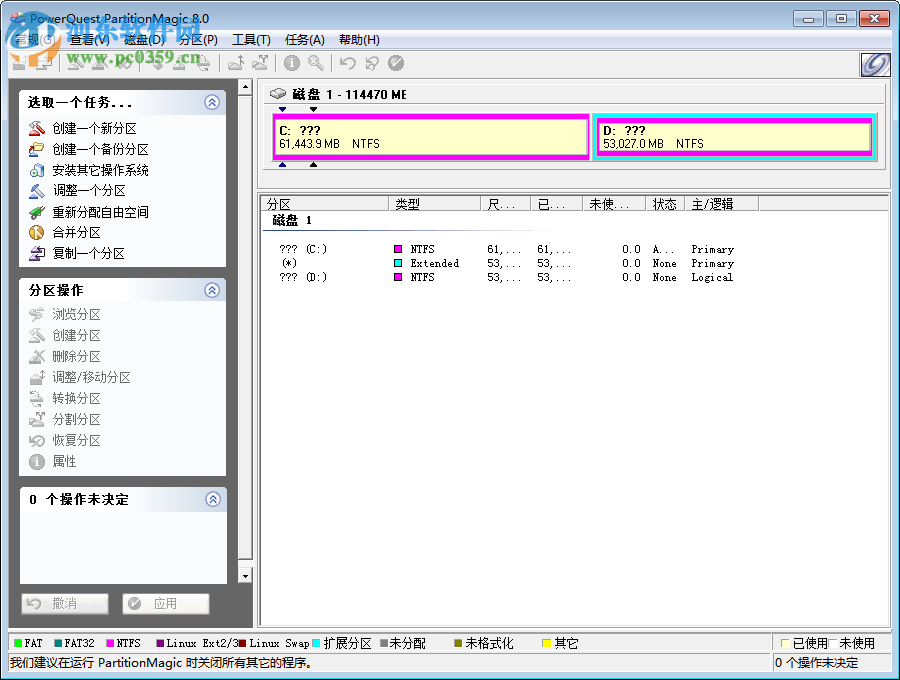Screen dimensions: 900x680
Task: Click the 应用 button
Action: [166, 603]
